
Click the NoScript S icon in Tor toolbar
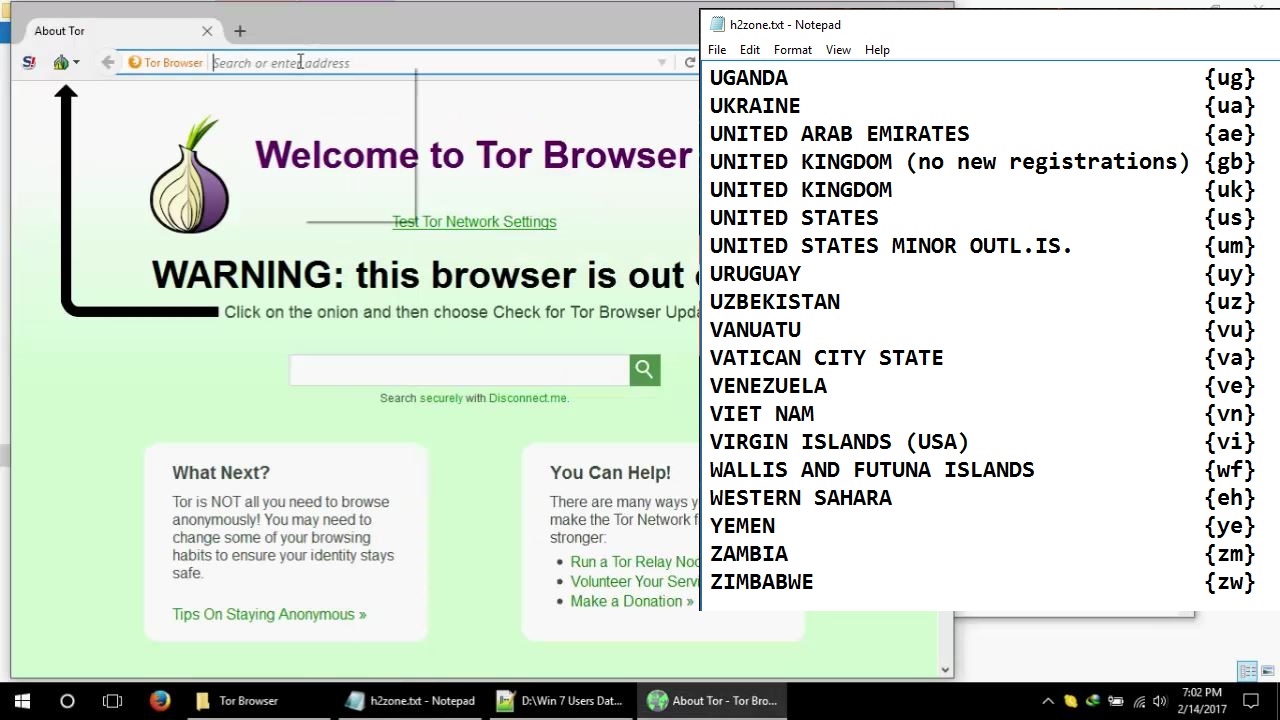pos(29,63)
